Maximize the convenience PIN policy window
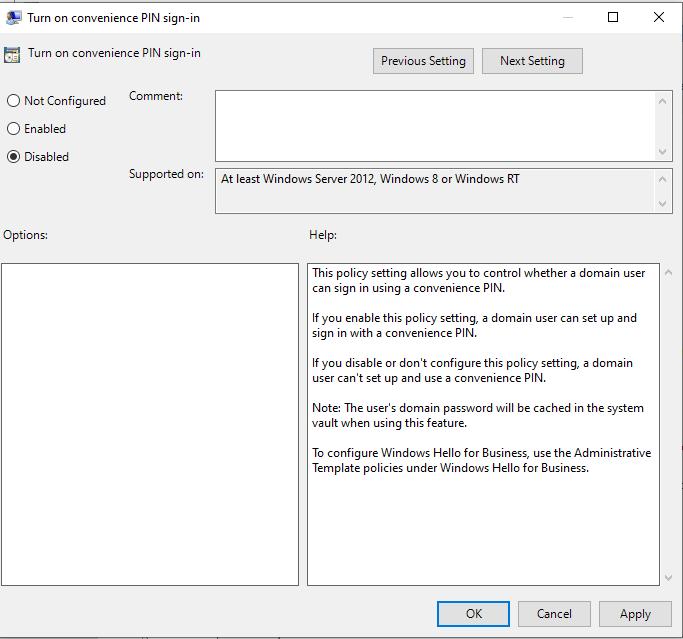 point(613,17)
